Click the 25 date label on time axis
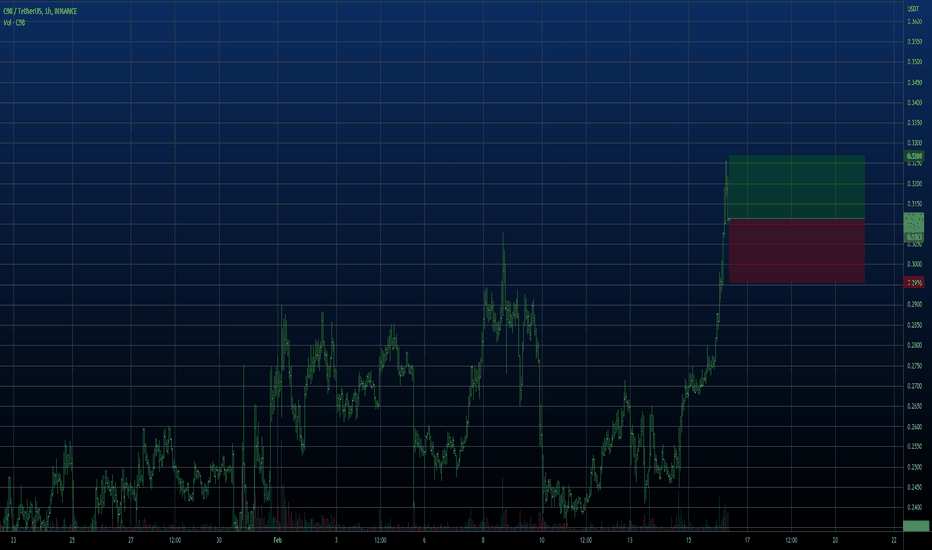This screenshot has width=932, height=550. click(72, 540)
